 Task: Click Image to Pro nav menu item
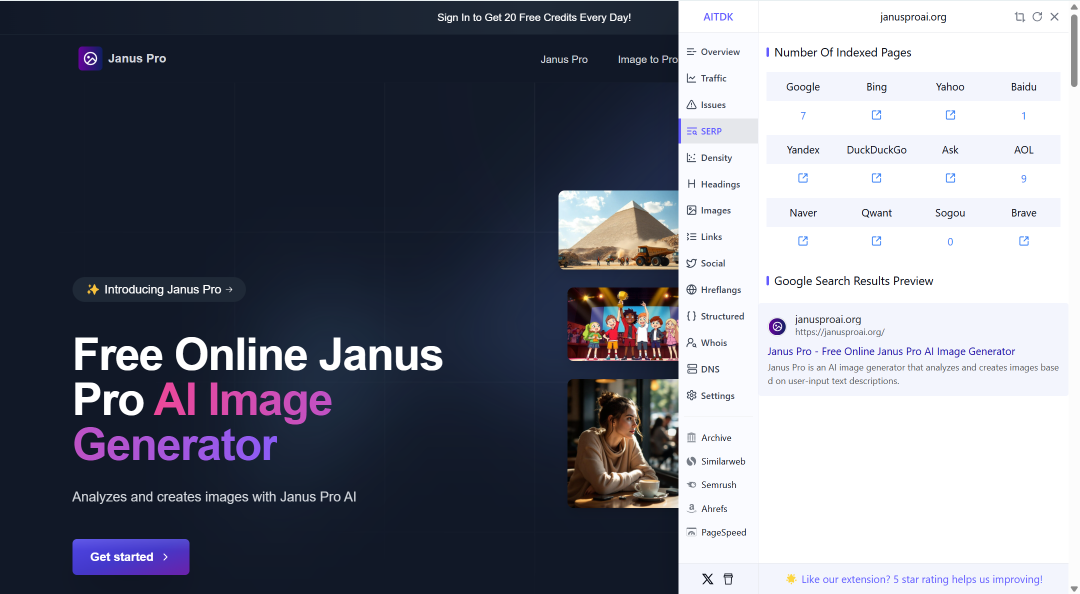coord(647,59)
